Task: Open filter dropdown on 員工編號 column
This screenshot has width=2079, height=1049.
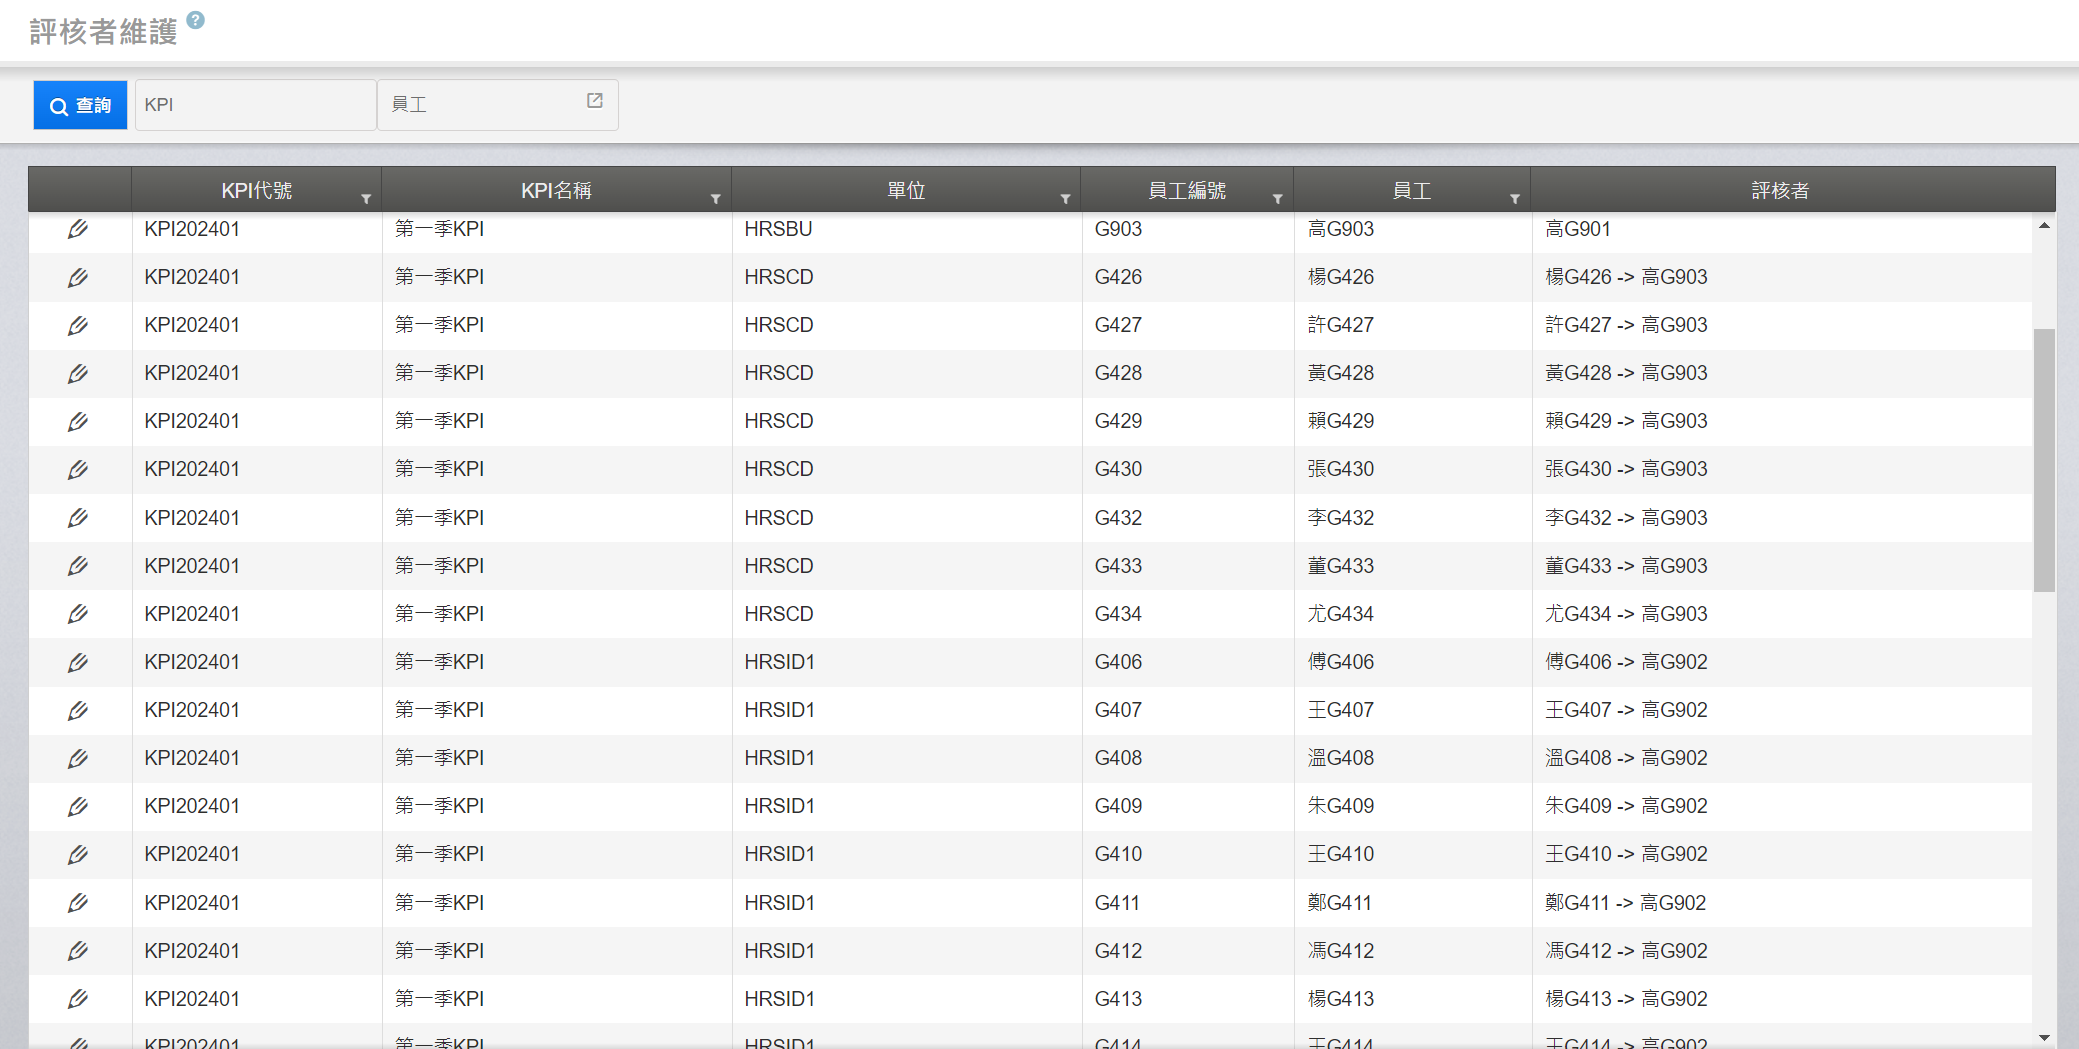Action: tap(1277, 199)
